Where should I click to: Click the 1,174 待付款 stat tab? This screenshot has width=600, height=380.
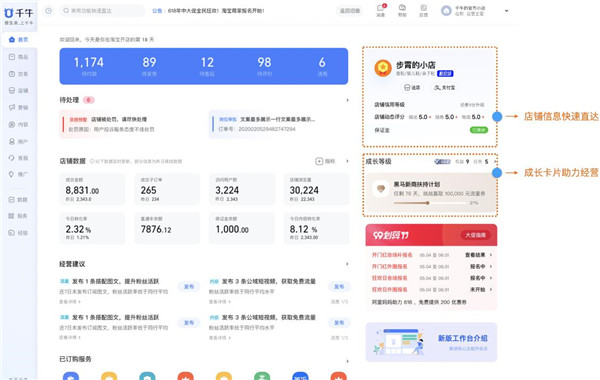(x=89, y=66)
